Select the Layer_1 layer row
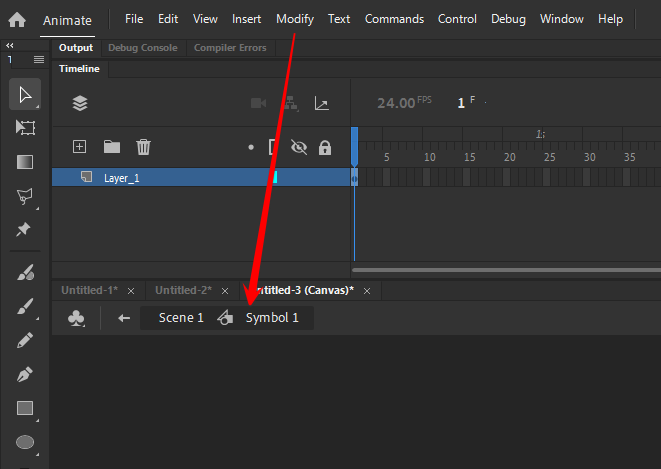The image size is (661, 469). [x=201, y=177]
